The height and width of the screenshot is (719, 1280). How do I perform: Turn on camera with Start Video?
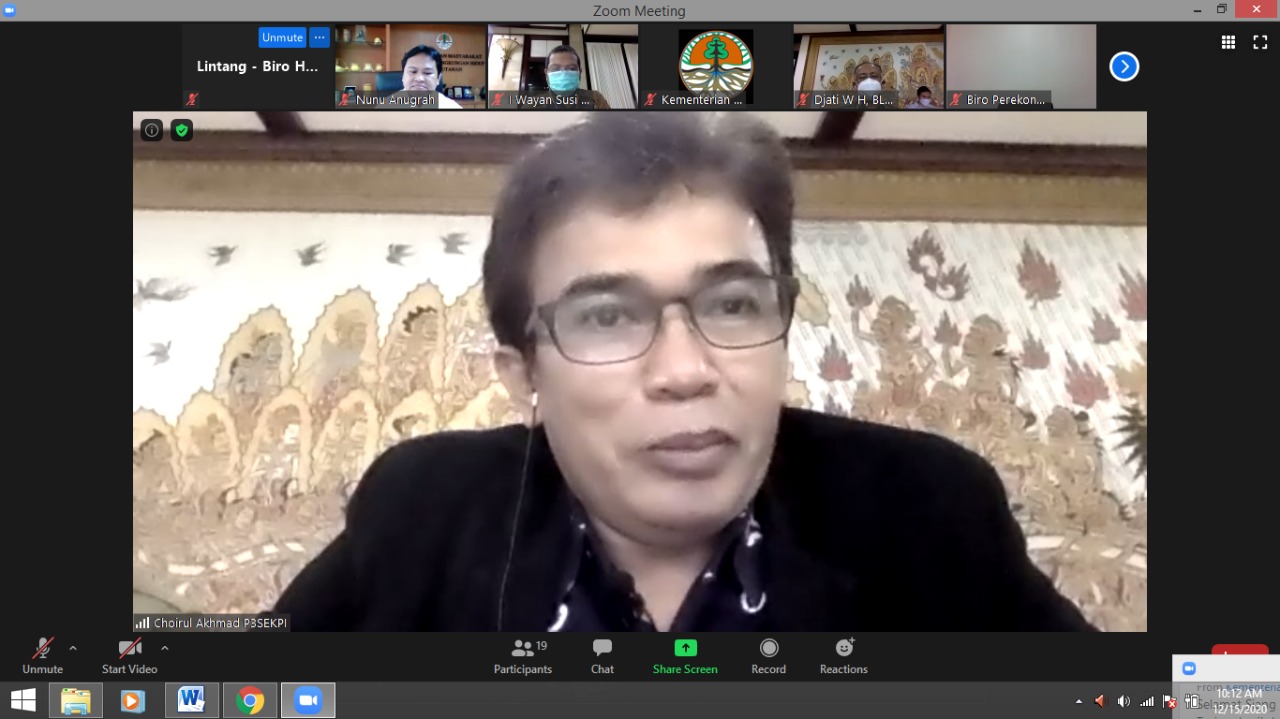click(x=129, y=649)
